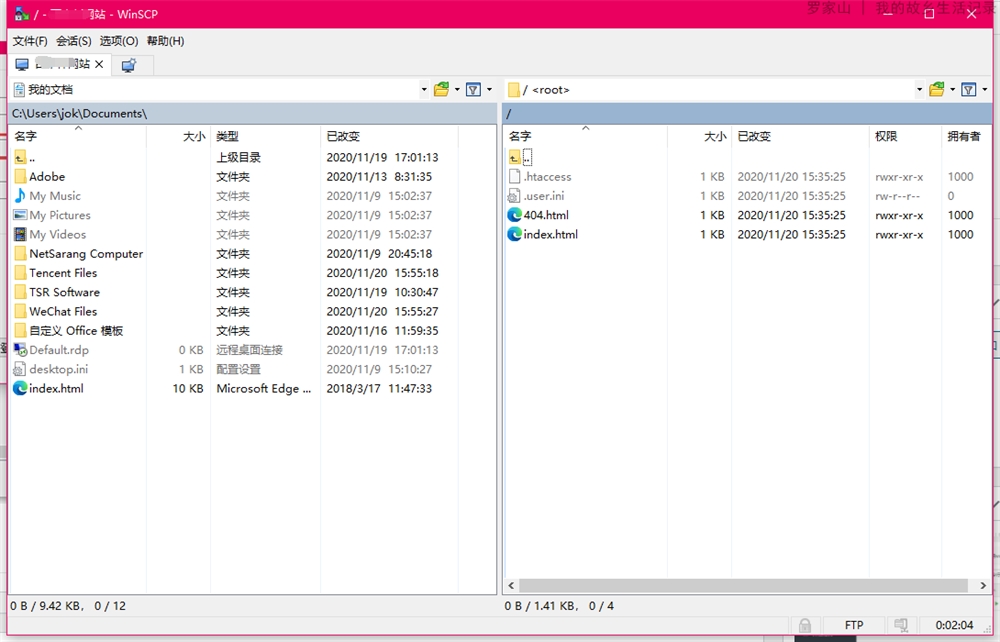Click the remote open folder icon
Viewport: 1000px width, 642px height.
click(937, 89)
